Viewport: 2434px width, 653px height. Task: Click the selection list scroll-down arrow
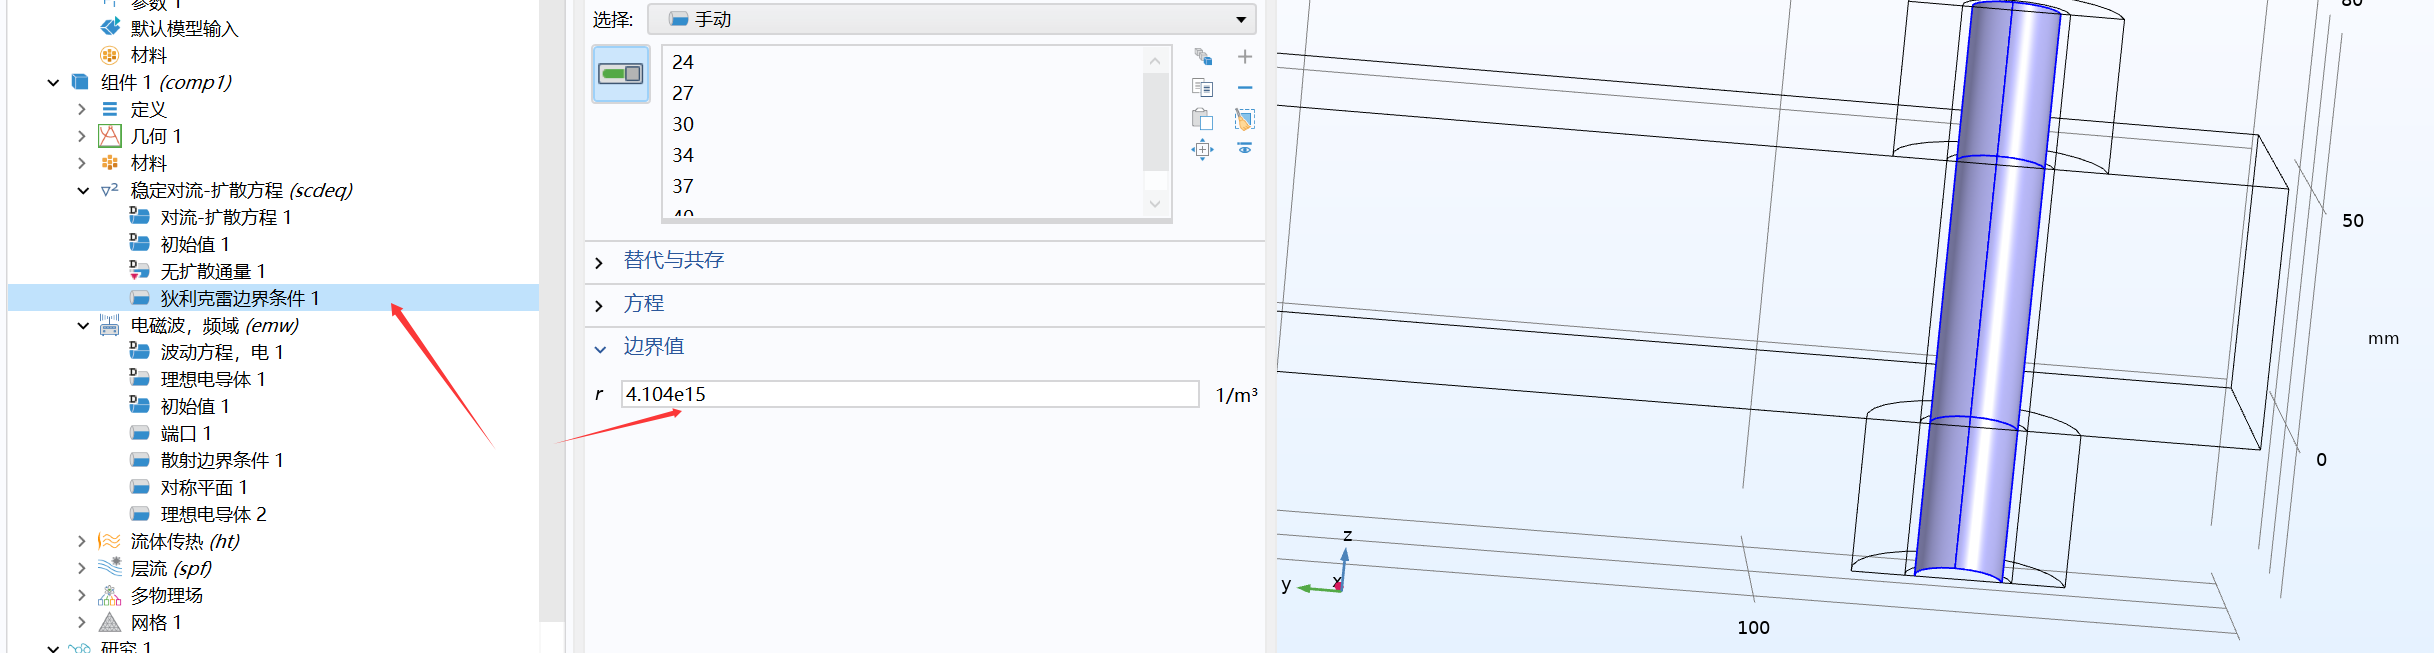[1155, 204]
